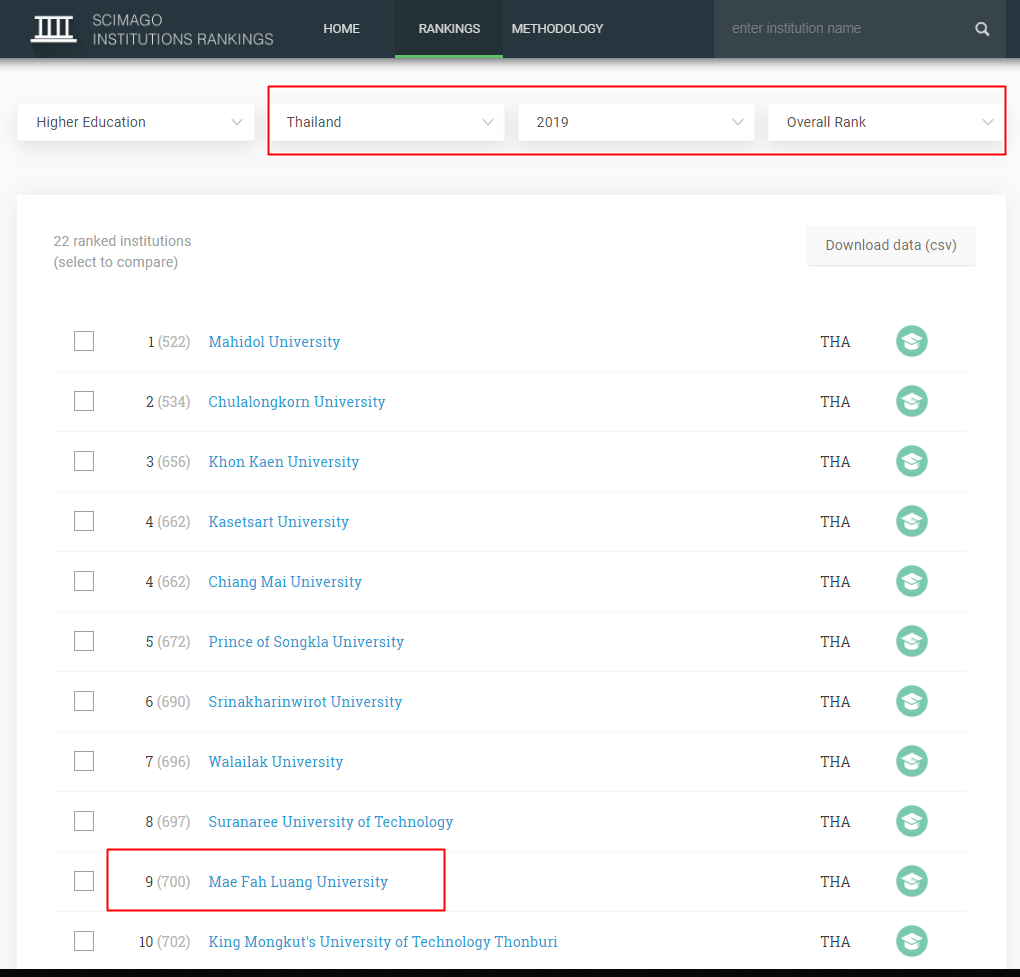This screenshot has width=1020, height=977.
Task: Click the THA code in Khon Kaen University row
Action: tap(835, 461)
